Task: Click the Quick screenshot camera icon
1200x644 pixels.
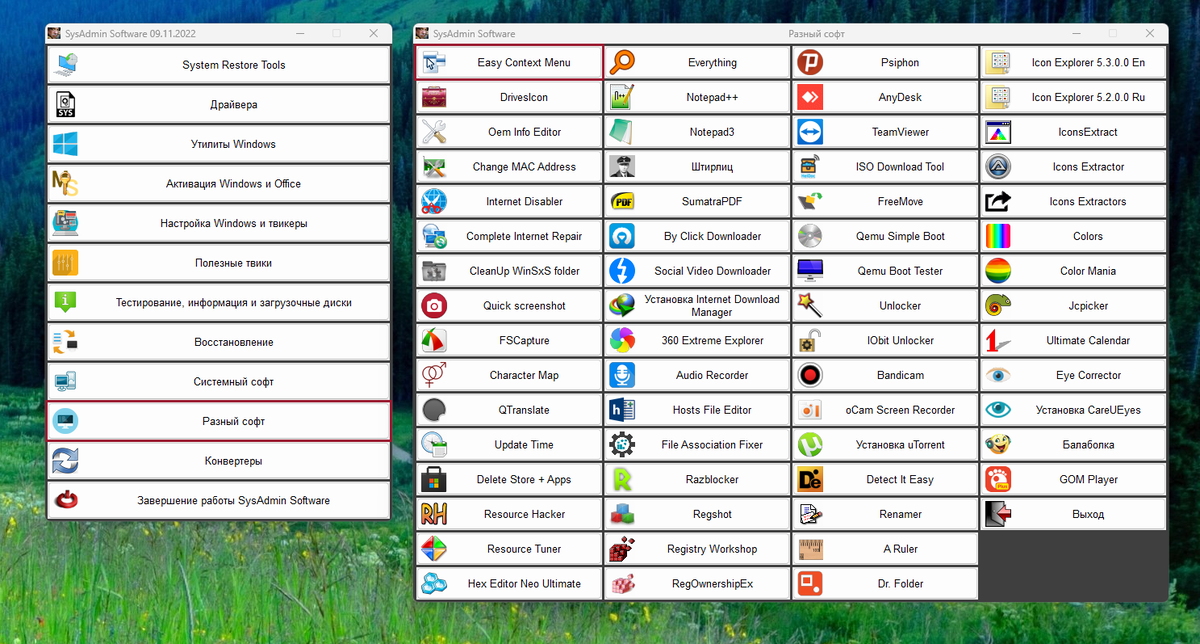Action: click(x=434, y=305)
